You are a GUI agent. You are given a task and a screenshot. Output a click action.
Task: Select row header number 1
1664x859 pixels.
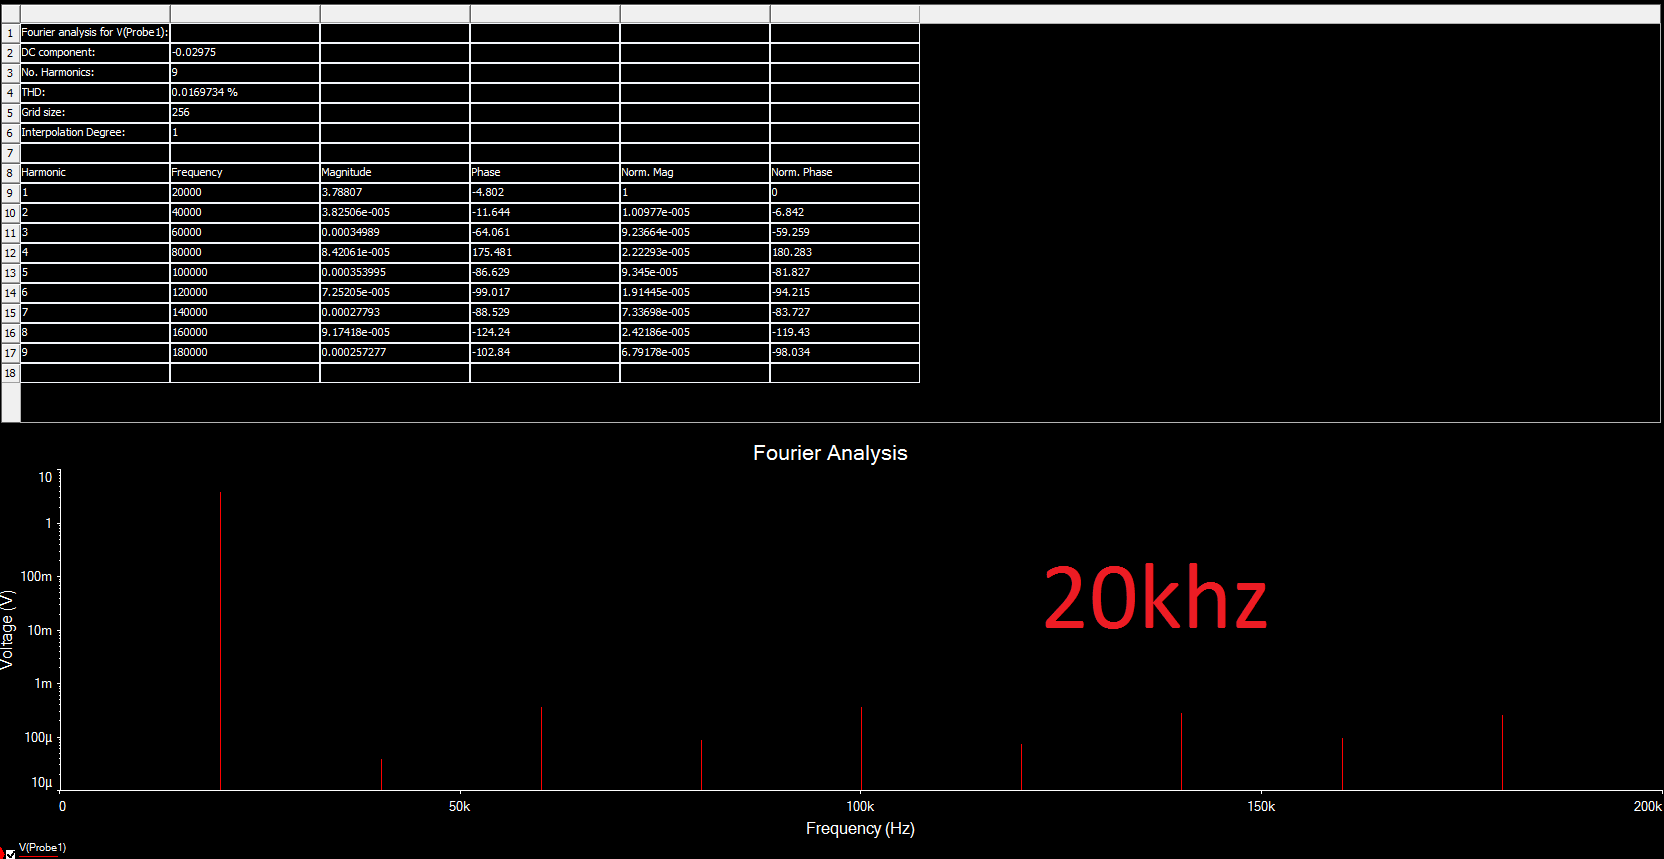tap(10, 33)
